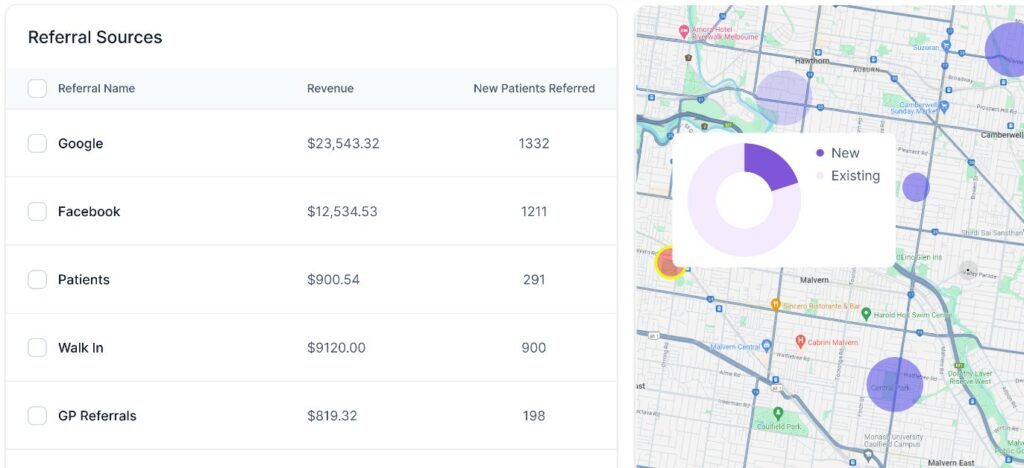This screenshot has height=468, width=1024.
Task: Click the GP Referrals name
Action: pyautogui.click(x=97, y=416)
